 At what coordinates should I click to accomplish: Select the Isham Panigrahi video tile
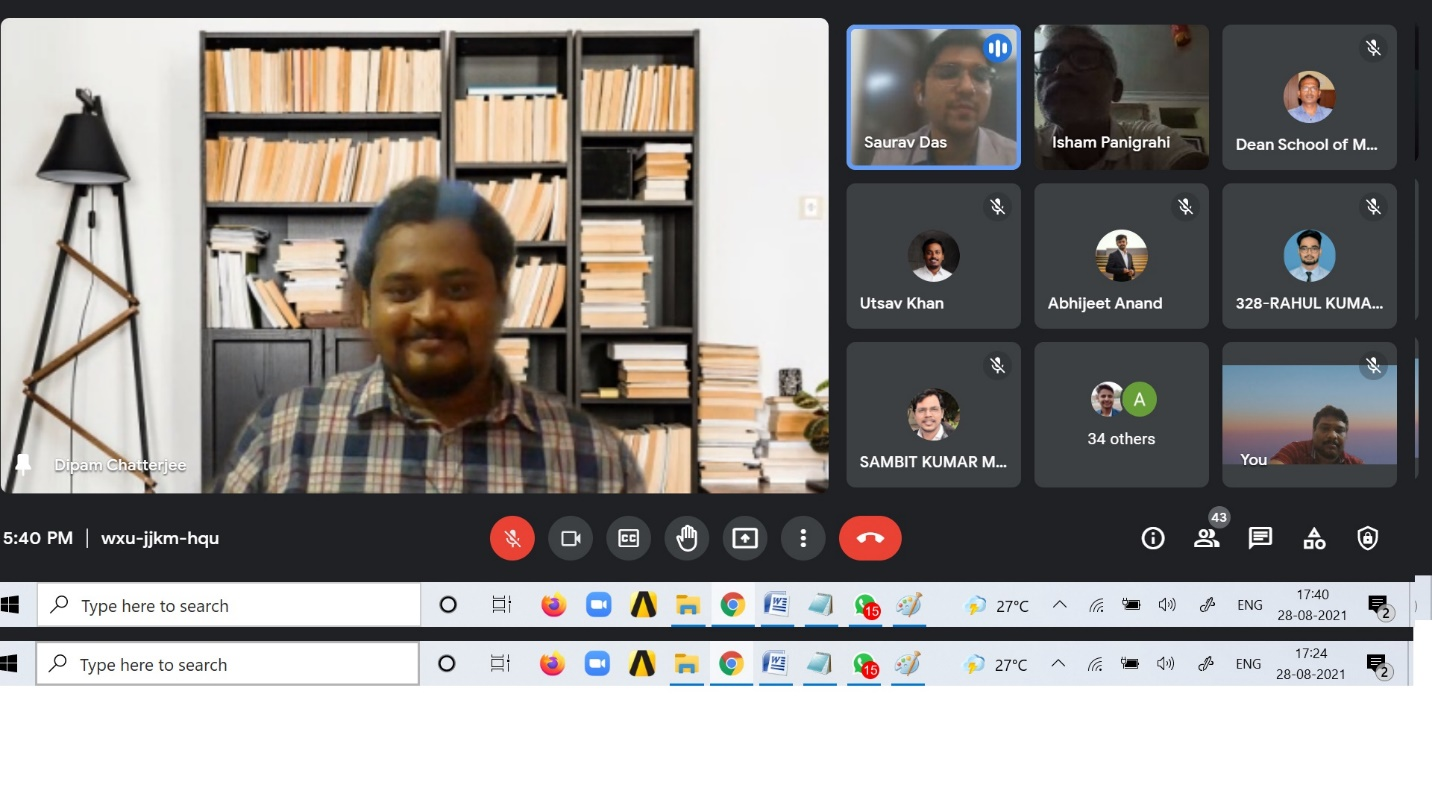(1121, 97)
